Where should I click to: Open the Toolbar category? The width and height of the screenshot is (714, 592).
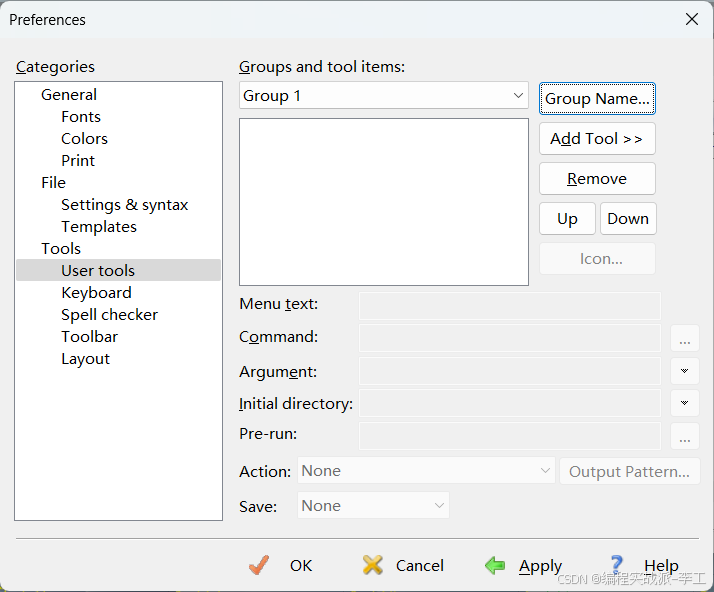90,337
